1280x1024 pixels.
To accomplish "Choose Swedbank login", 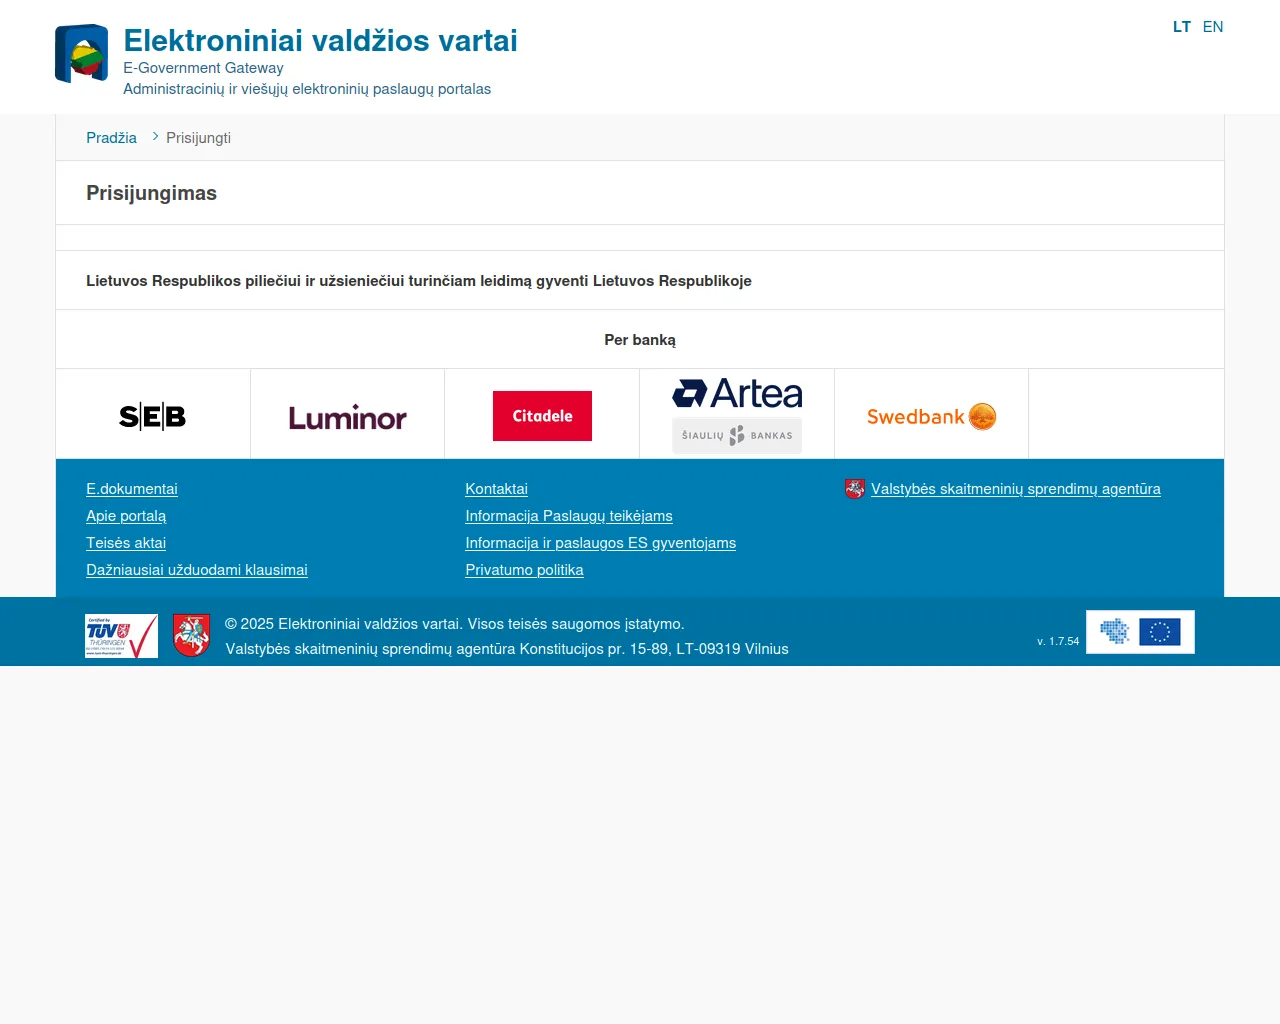I will (931, 416).
